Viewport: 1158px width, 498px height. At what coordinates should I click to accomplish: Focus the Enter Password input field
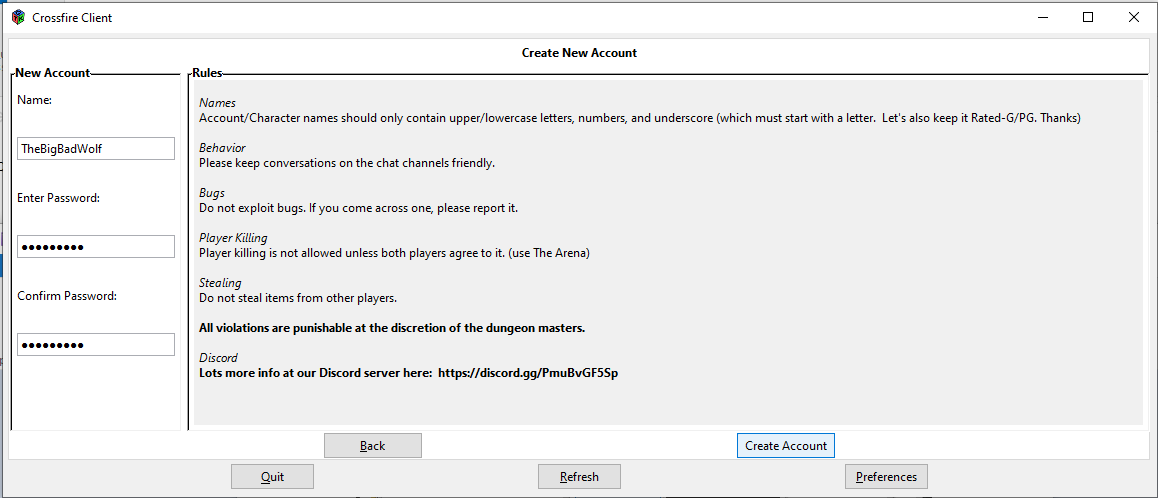point(96,246)
